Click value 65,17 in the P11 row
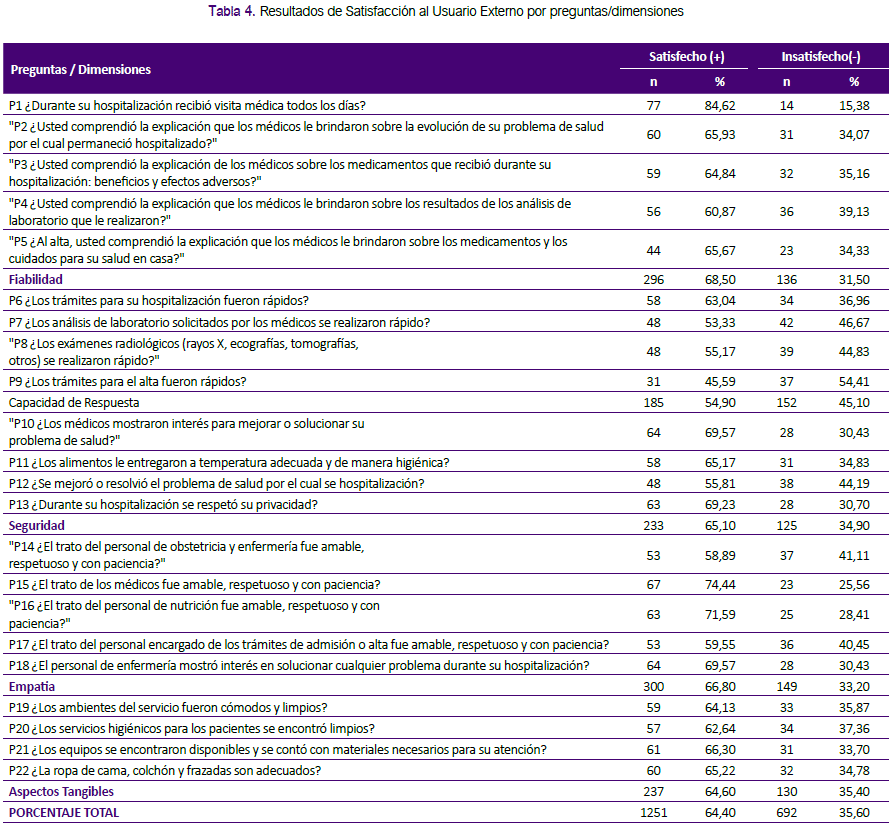This screenshot has height=826, width=893. [720, 463]
